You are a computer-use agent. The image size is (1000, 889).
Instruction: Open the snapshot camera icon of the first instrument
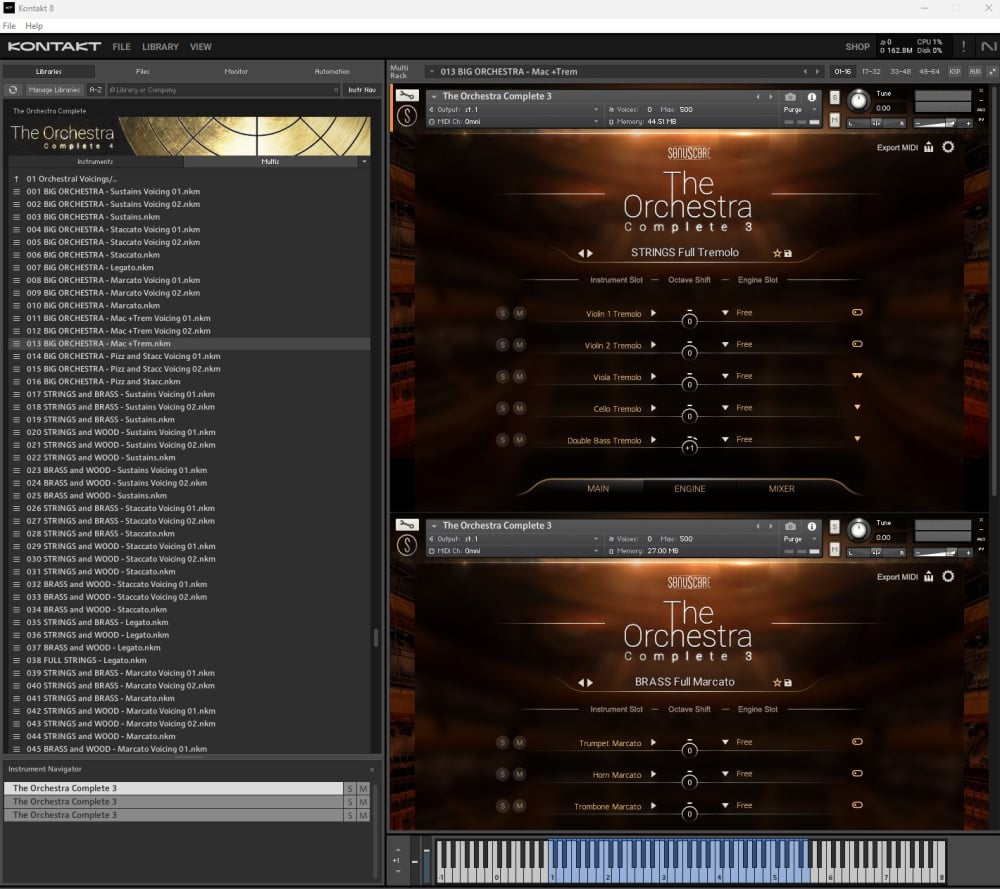(x=790, y=97)
